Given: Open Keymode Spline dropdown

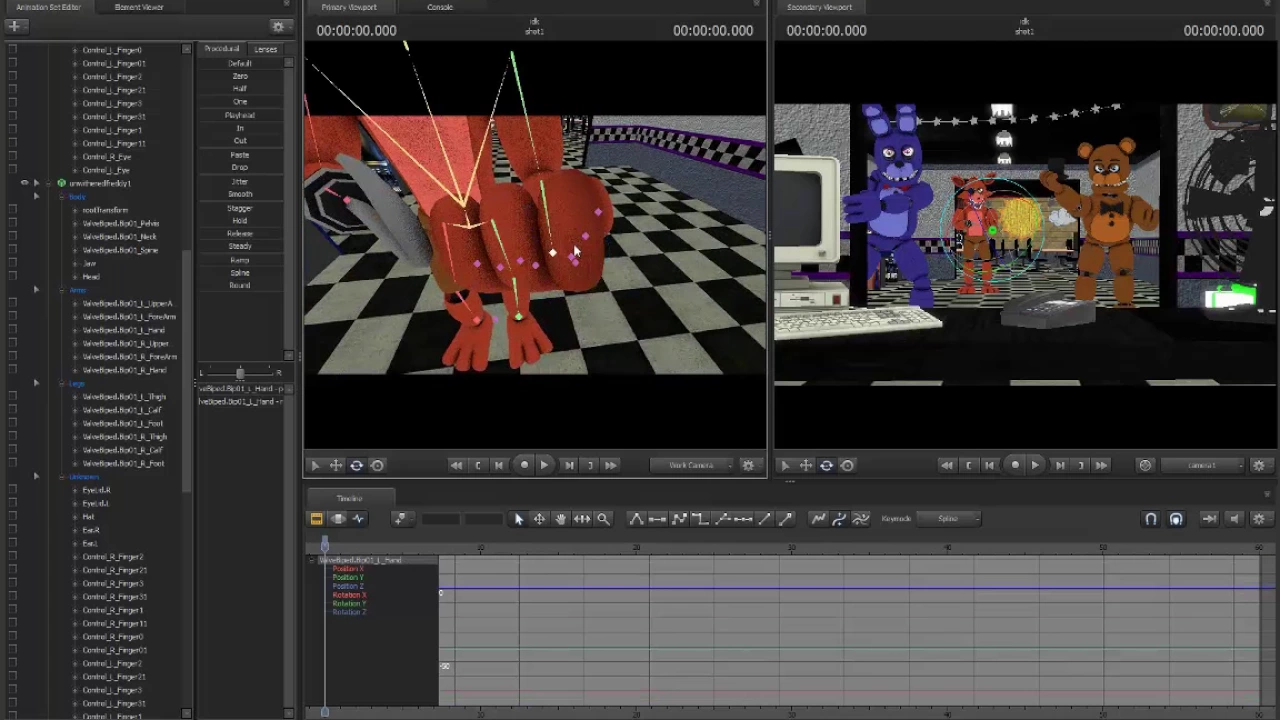Looking at the screenshot, I should click(950, 519).
